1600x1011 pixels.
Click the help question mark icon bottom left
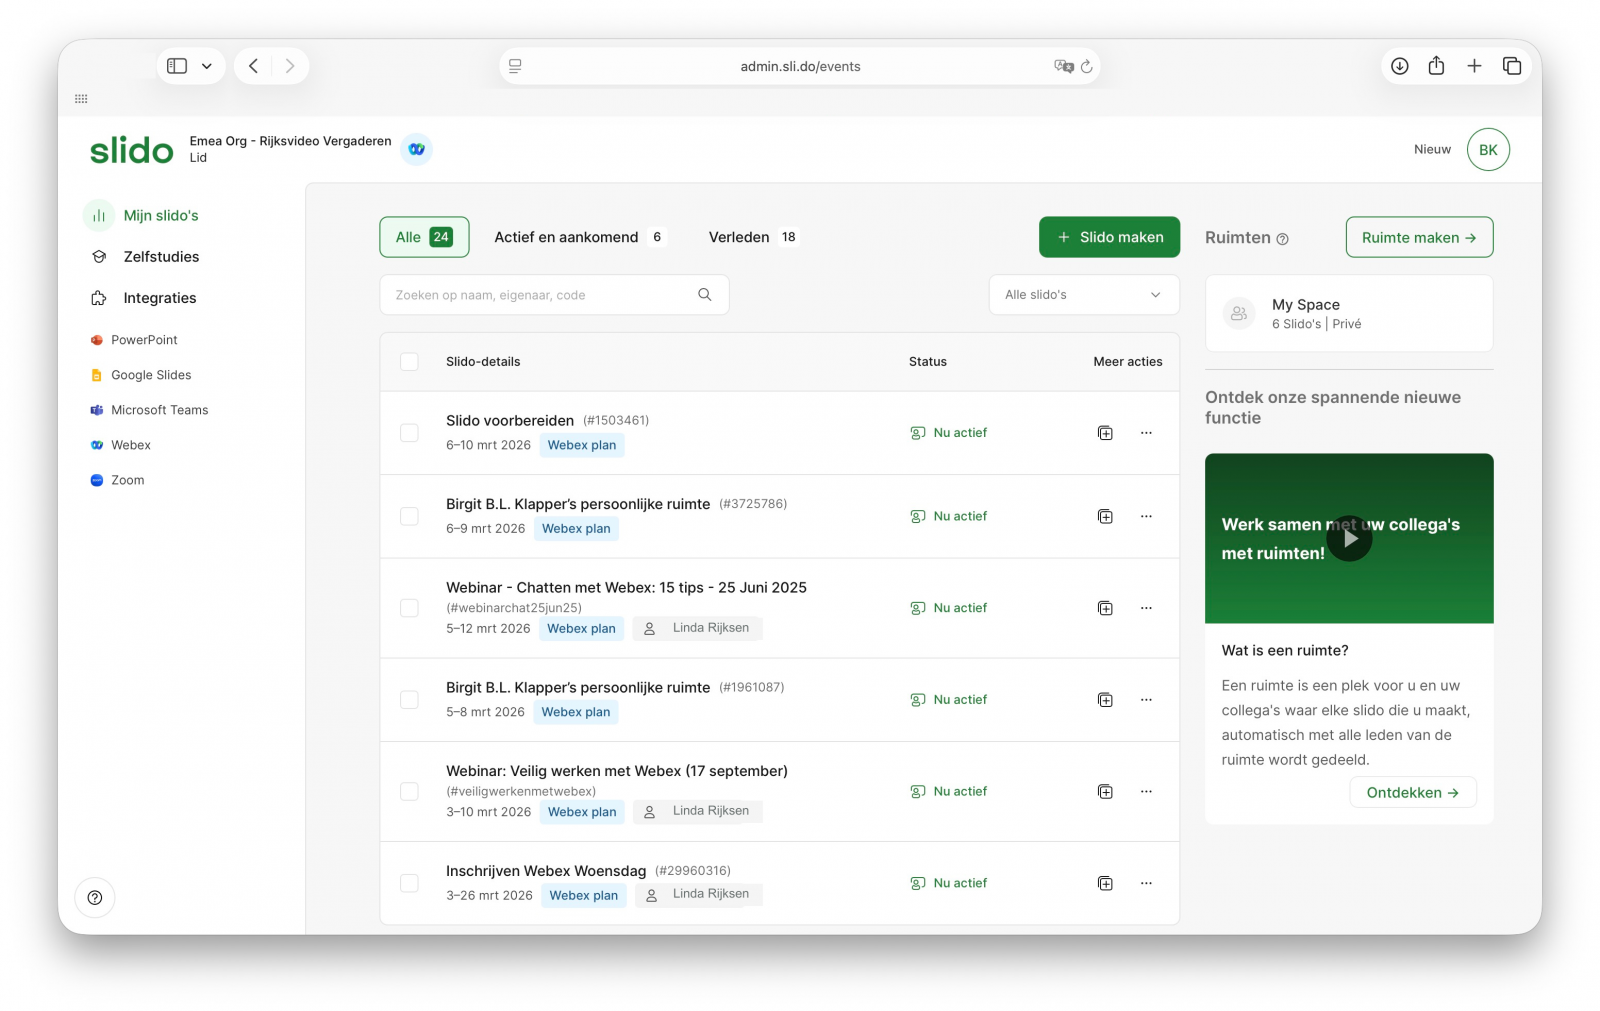pos(94,897)
